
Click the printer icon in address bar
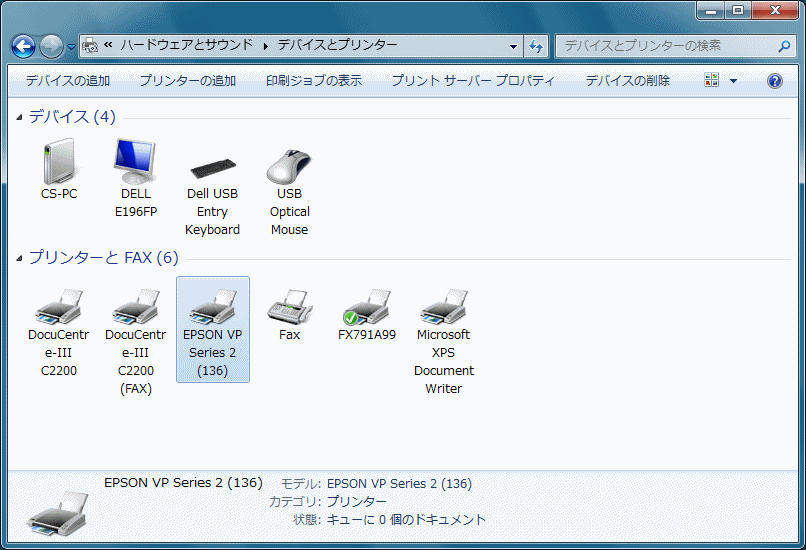90,45
